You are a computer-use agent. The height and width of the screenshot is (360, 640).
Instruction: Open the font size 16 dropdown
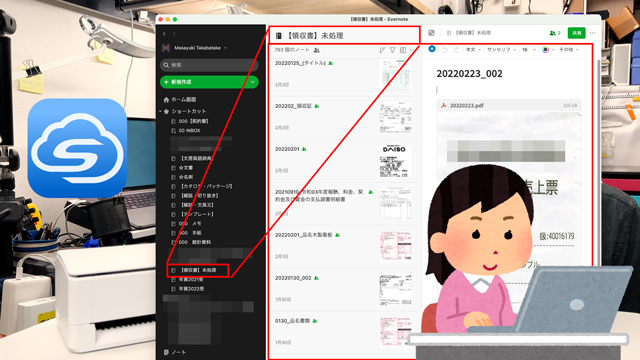tap(529, 49)
